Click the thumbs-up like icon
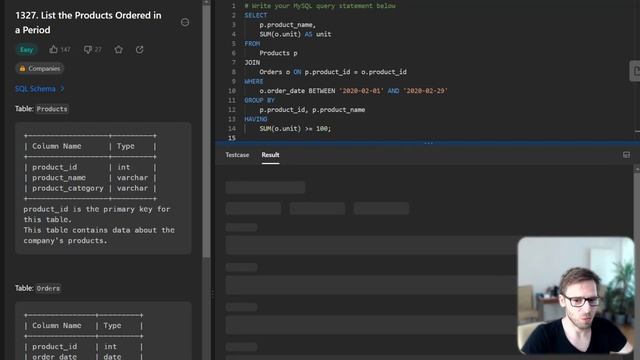The height and width of the screenshot is (360, 640). click(53, 49)
